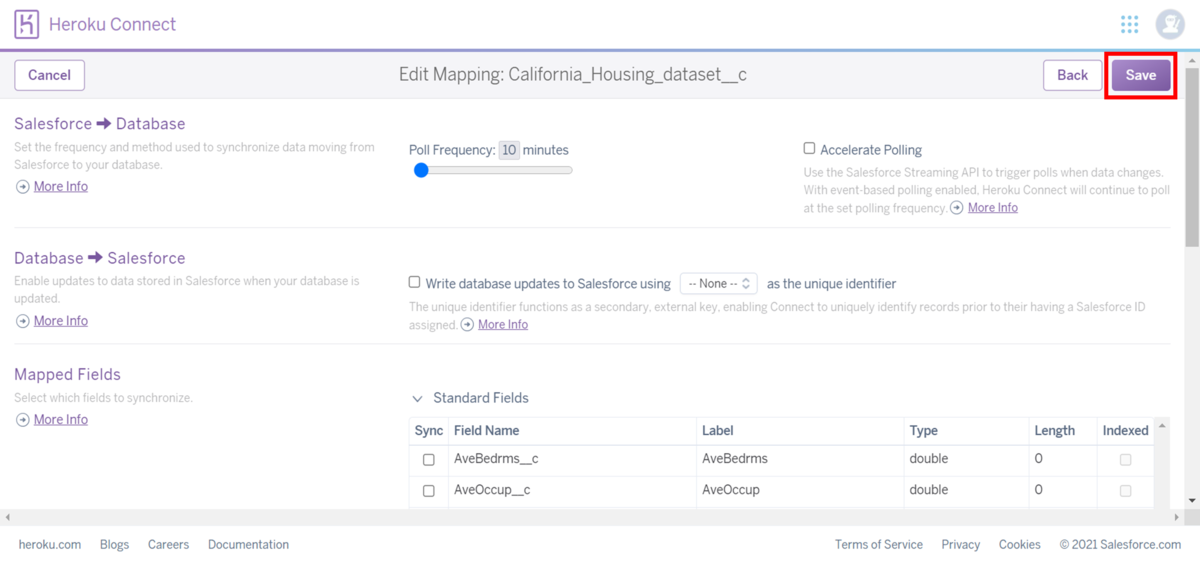This screenshot has height=563, width=1200.
Task: Click the Poll Frequency minutes input field
Action: point(509,150)
